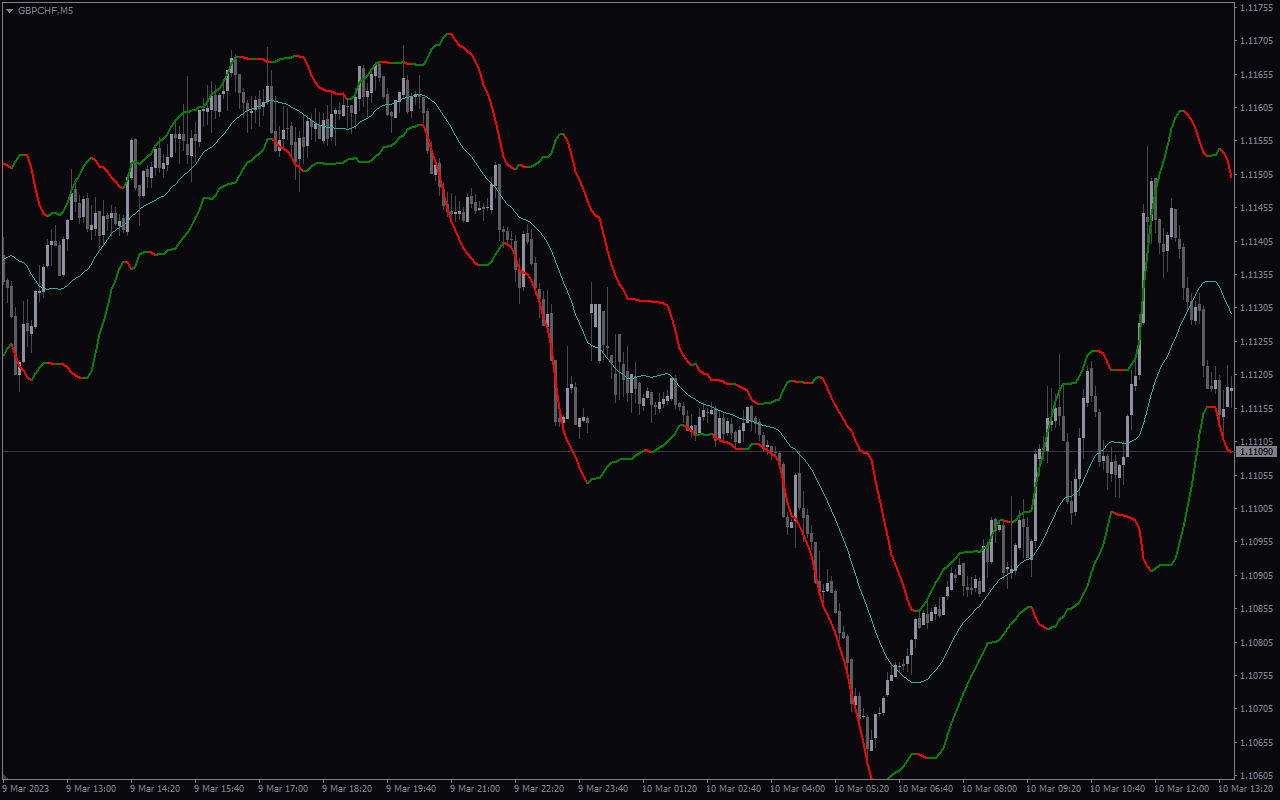Click price level 1.10655 on the axis
The image size is (1280, 800).
1256,742
